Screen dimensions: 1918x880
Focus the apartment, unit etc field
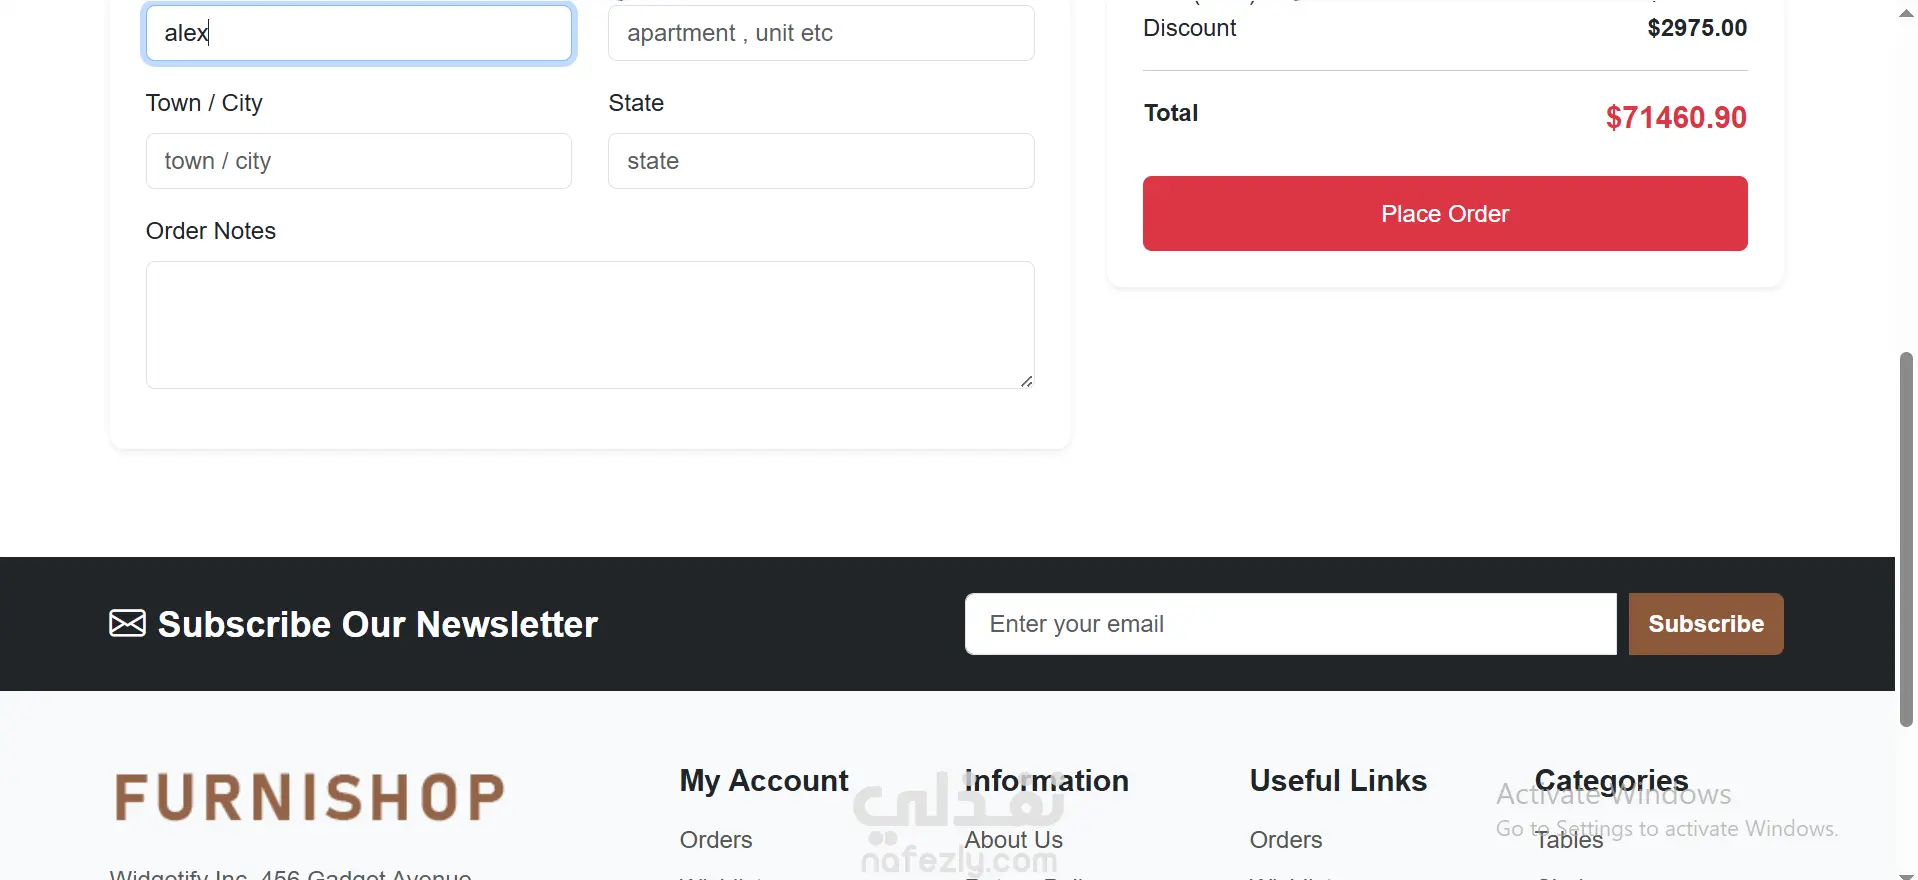pos(821,33)
